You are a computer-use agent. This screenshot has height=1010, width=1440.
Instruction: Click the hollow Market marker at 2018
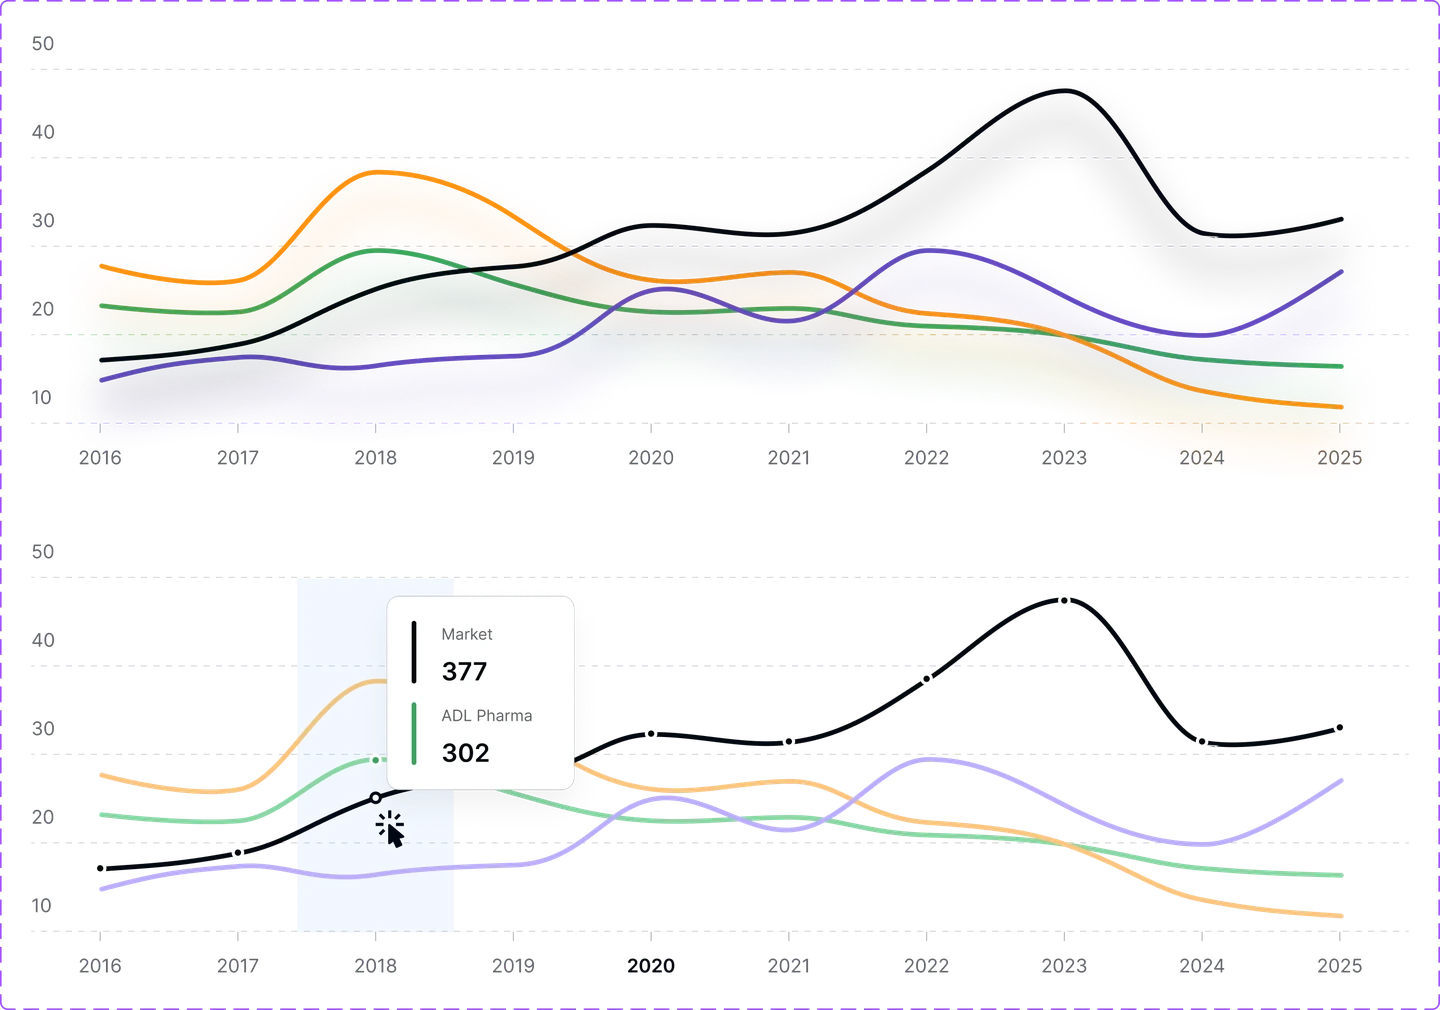375,798
